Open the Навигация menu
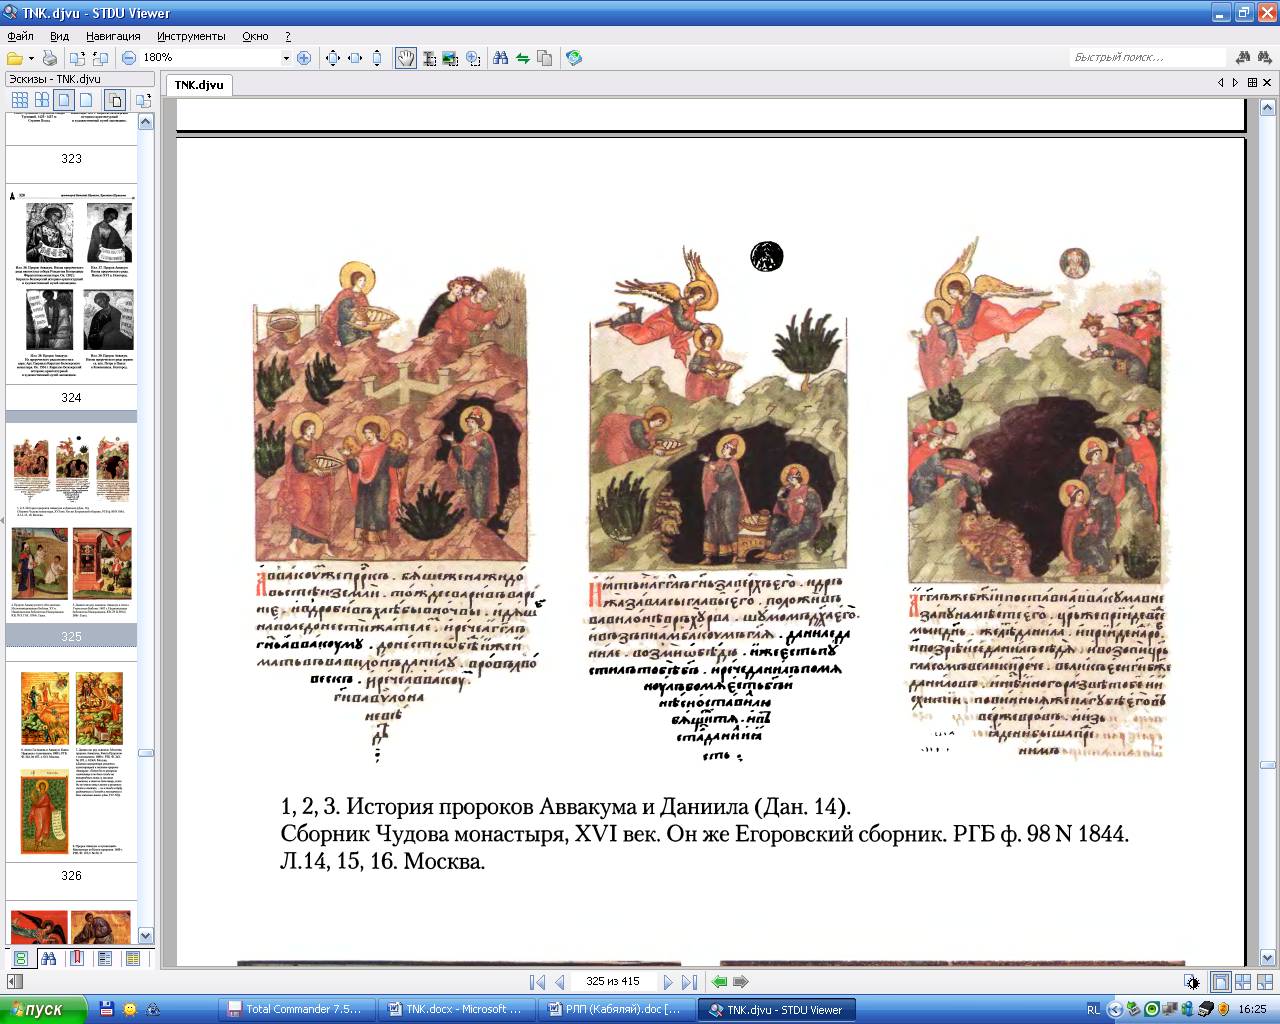Screen dimensions: 1280x1024 pos(113,36)
